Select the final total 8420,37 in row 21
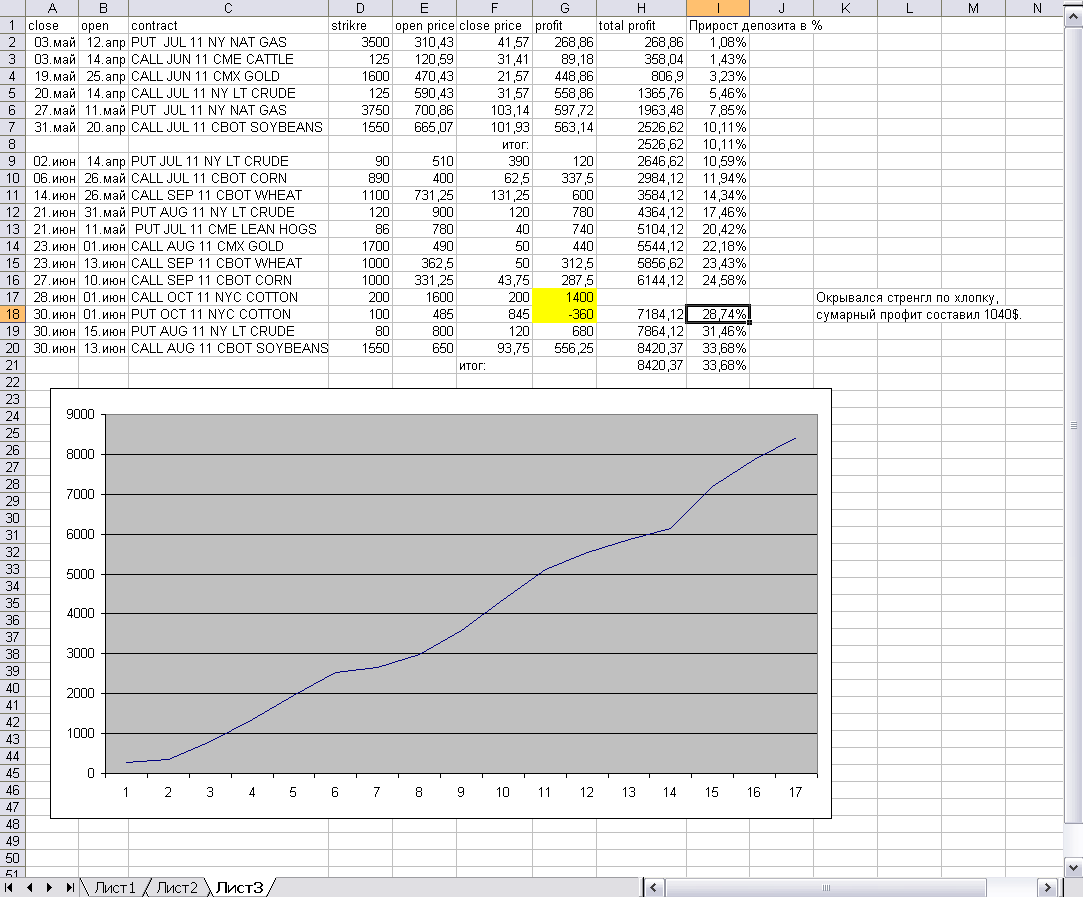Image resolution: width=1083 pixels, height=897 pixels. pos(641,365)
